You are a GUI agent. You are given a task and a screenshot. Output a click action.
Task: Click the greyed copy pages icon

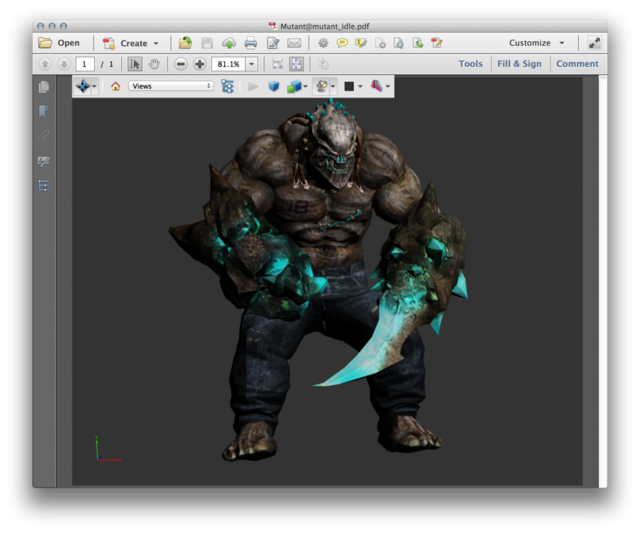coord(323,64)
